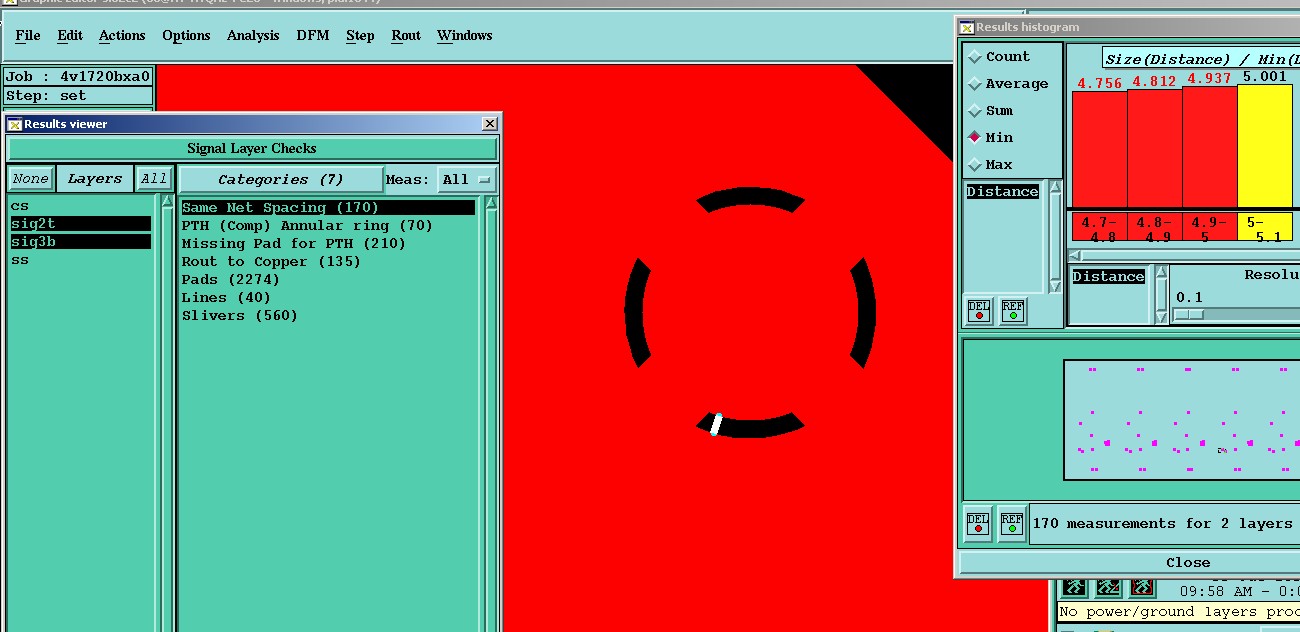The height and width of the screenshot is (632, 1300).
Task: Click the magenta-dot board overview thumbnail
Action: 1182,420
